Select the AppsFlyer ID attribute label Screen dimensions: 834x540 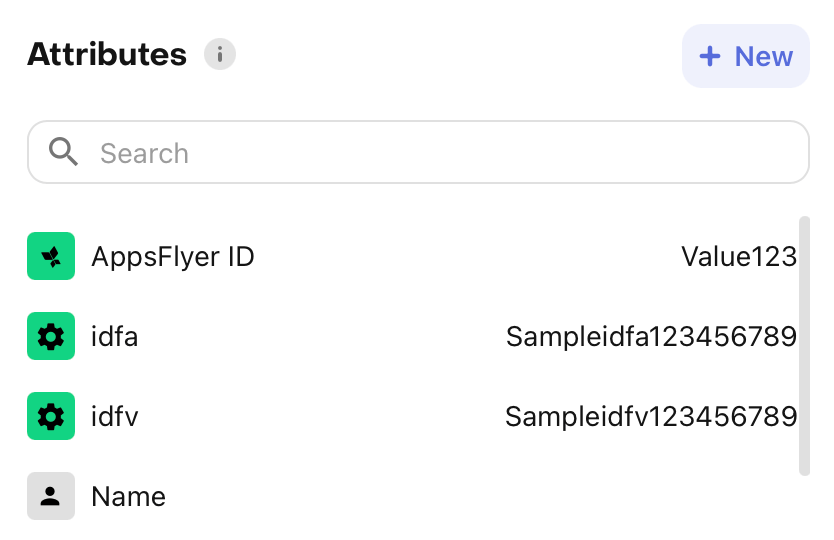coord(173,257)
